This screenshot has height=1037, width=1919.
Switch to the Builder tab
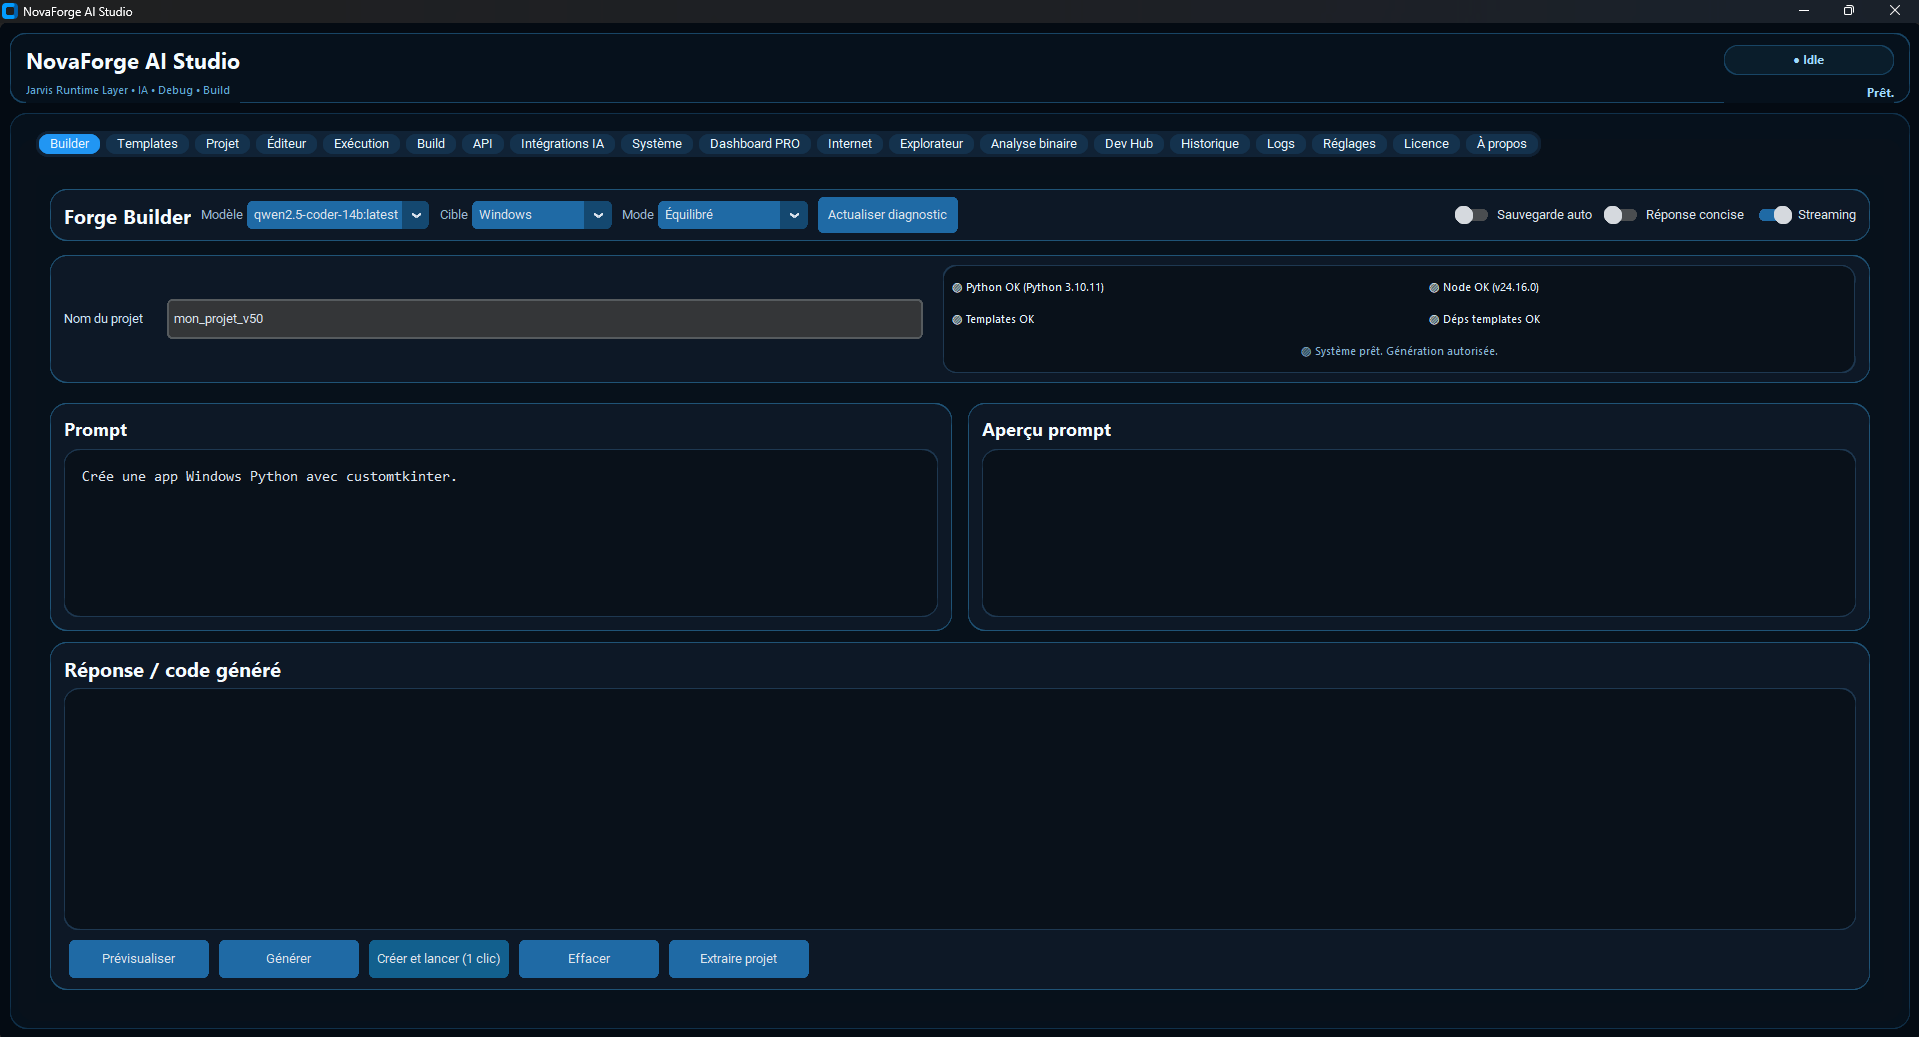(x=70, y=144)
